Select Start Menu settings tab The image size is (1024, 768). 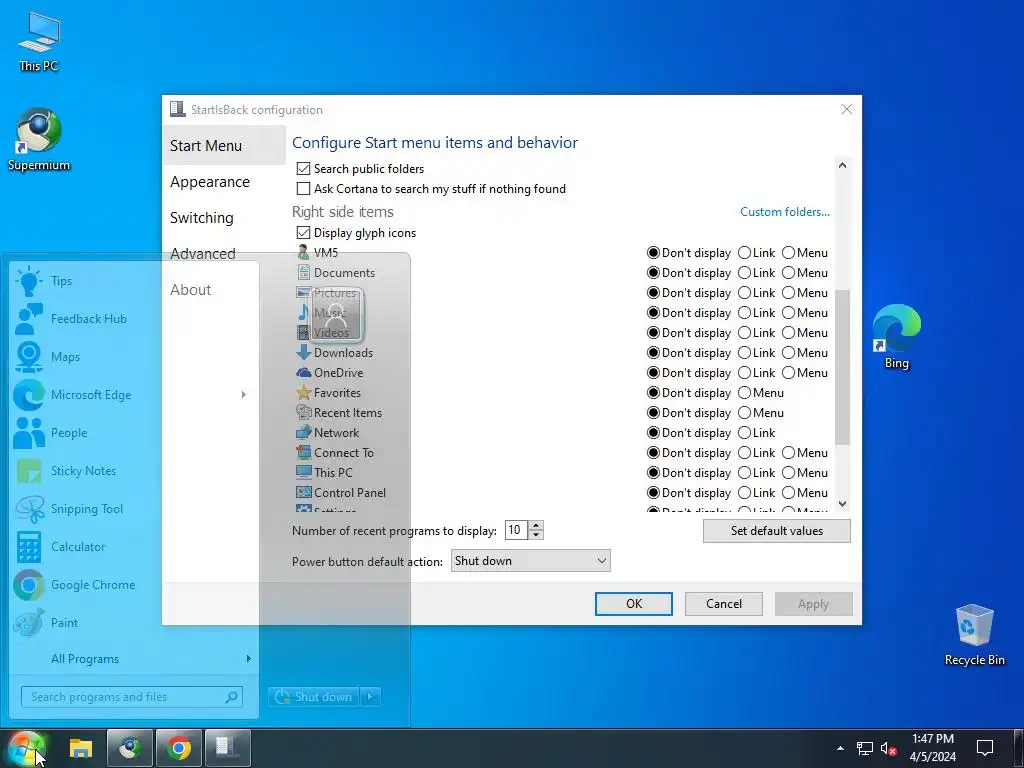[x=223, y=146]
